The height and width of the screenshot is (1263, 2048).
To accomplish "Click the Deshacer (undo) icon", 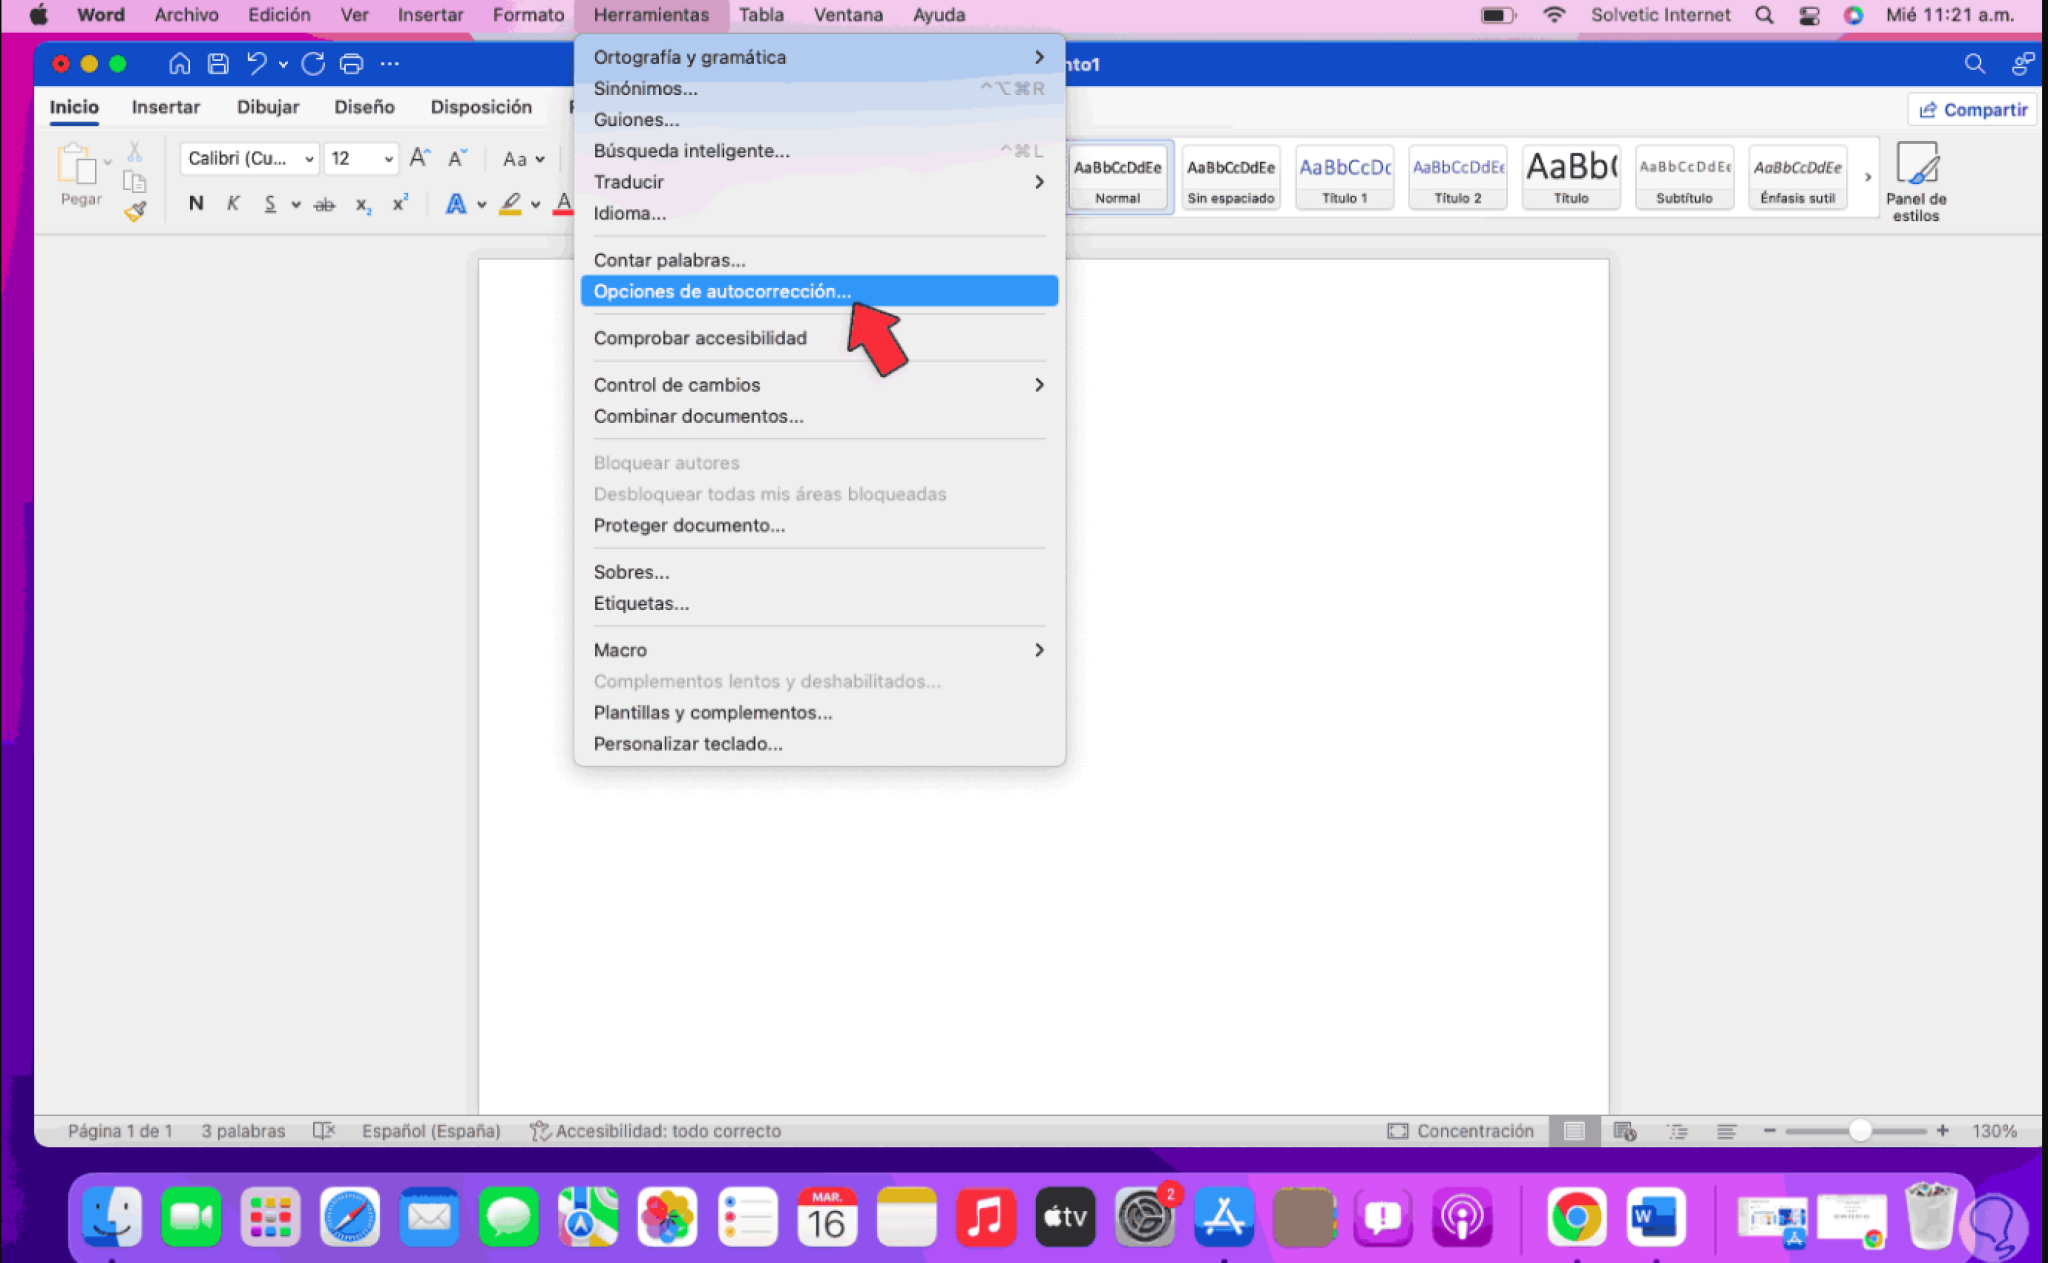I will [256, 63].
